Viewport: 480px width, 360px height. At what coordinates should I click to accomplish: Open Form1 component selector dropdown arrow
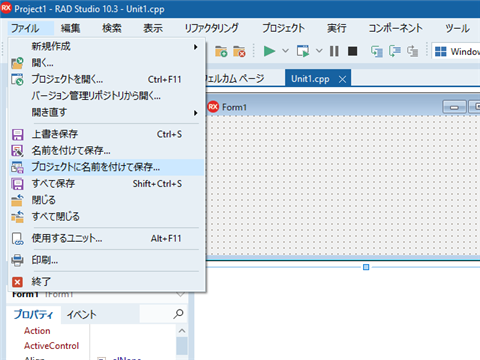coord(180,295)
